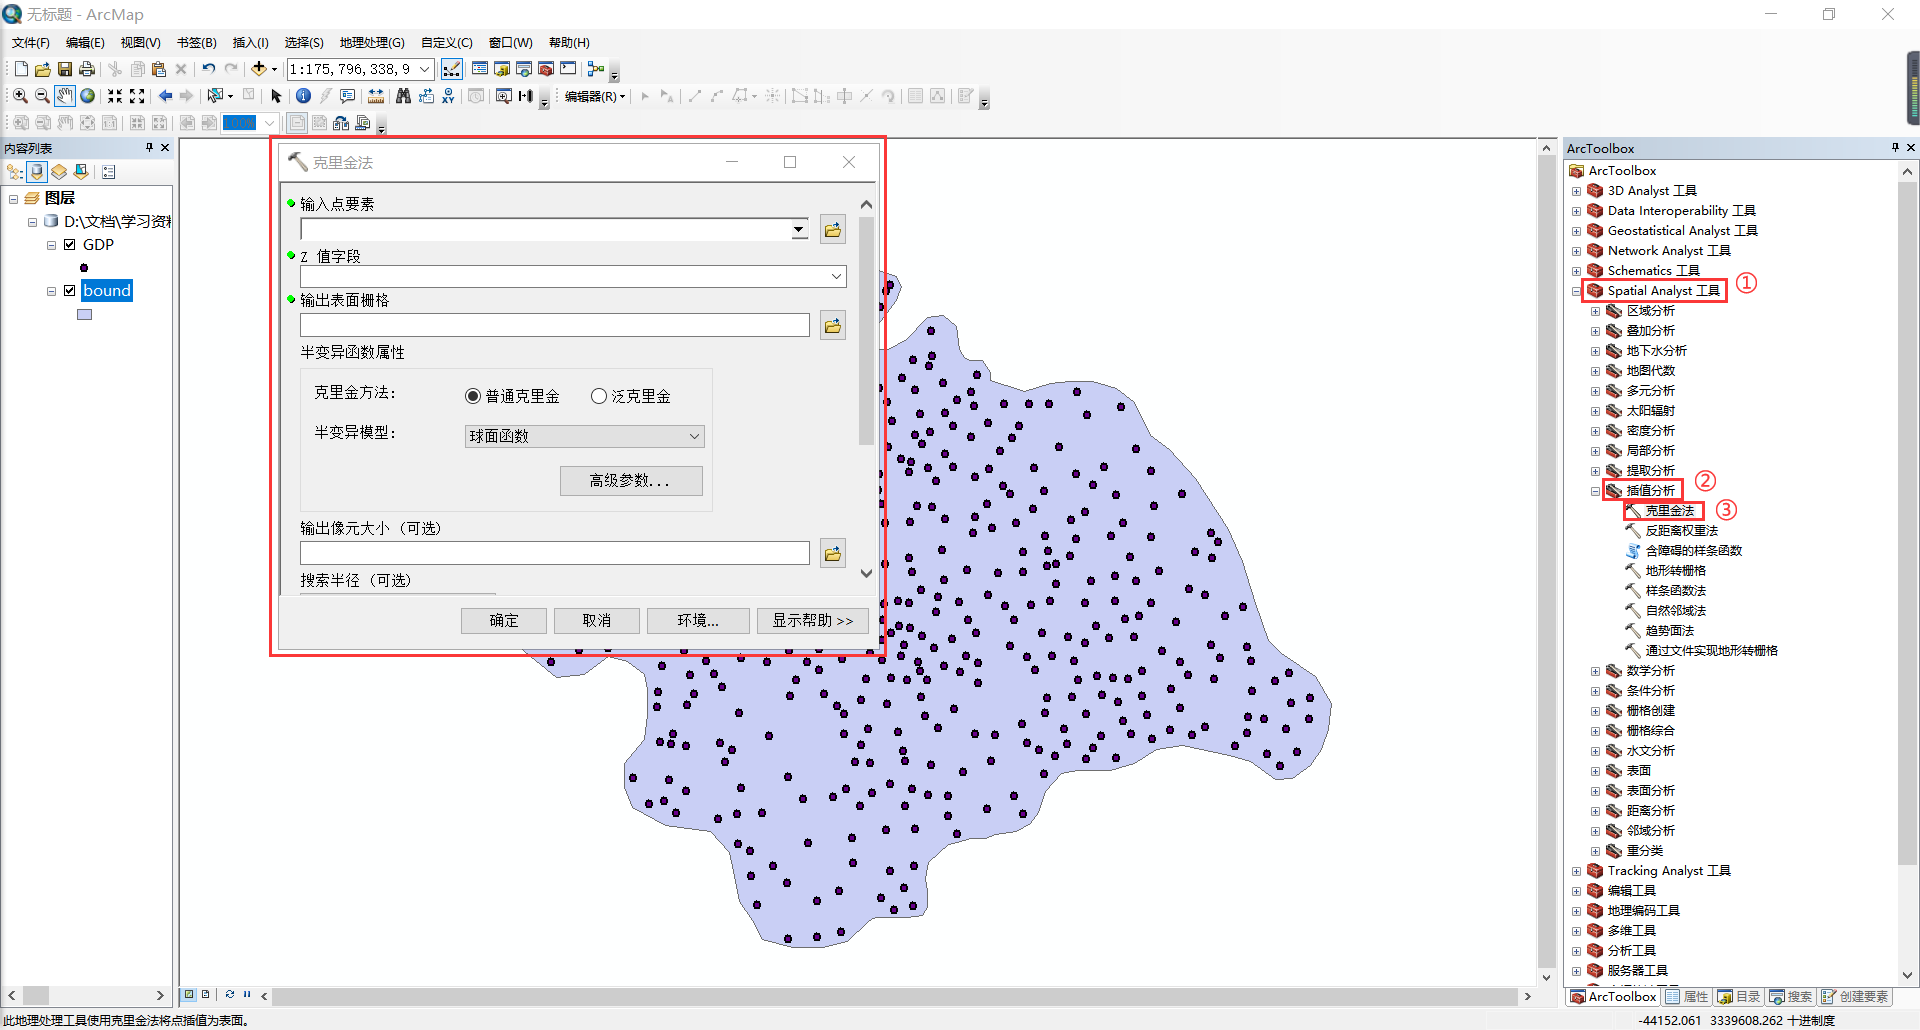Open the 地理处理(G) menu
The width and height of the screenshot is (1920, 1030).
point(372,42)
